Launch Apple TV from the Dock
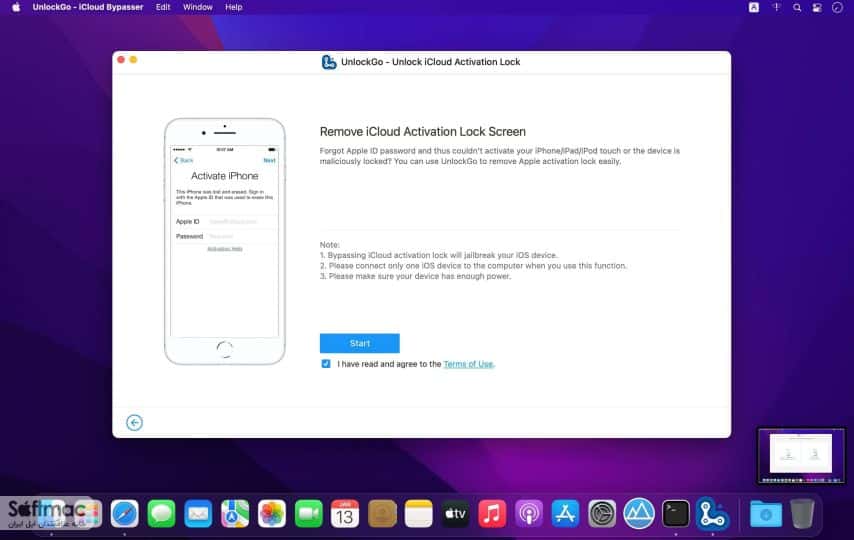This screenshot has height=540, width=854. (455, 513)
